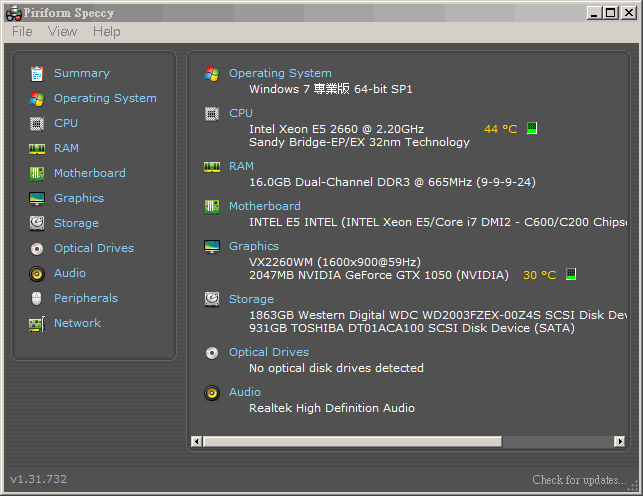Click the CPU chip icon in summary panel

tap(212, 114)
